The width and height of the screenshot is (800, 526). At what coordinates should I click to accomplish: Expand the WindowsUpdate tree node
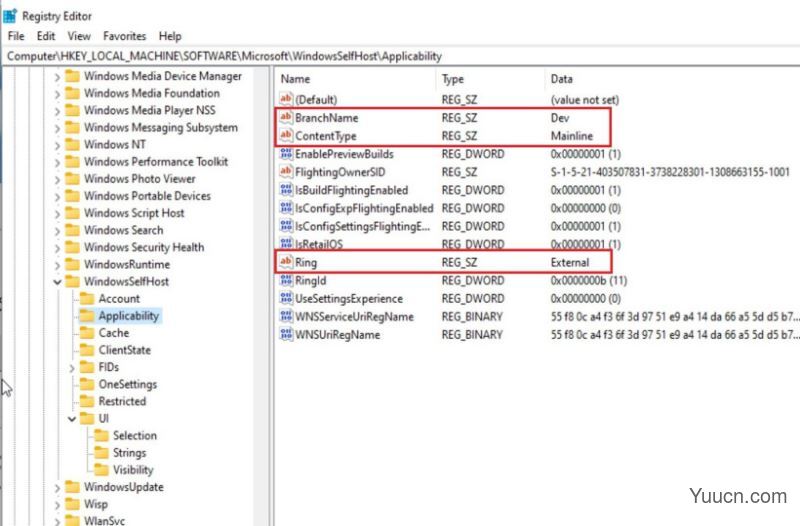[57, 487]
